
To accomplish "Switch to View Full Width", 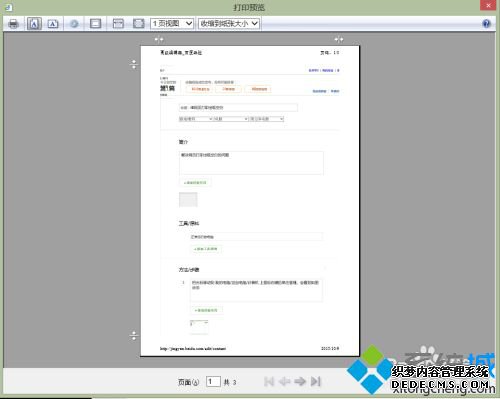I will coord(118,24).
